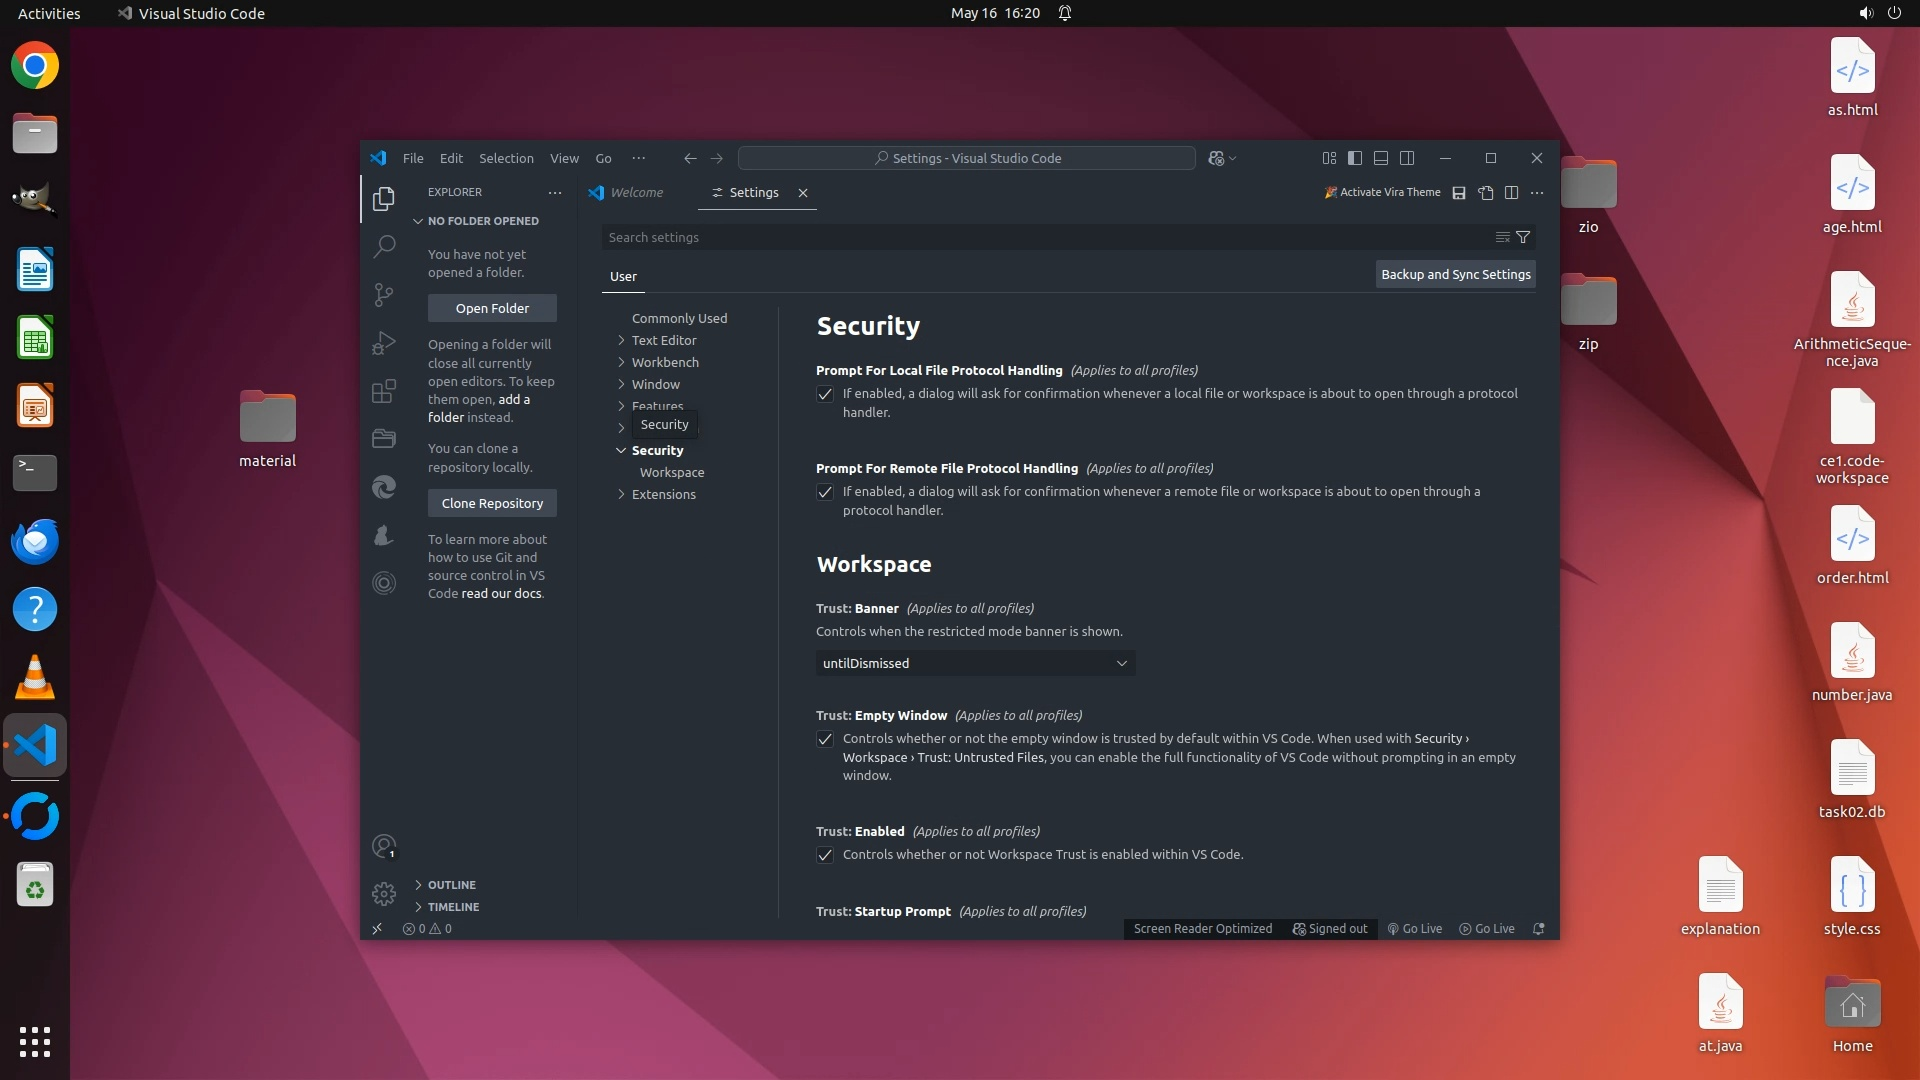This screenshot has width=1920, height=1080.
Task: Uncheck Prompt For Remote File Protocol Handling
Action: point(825,492)
